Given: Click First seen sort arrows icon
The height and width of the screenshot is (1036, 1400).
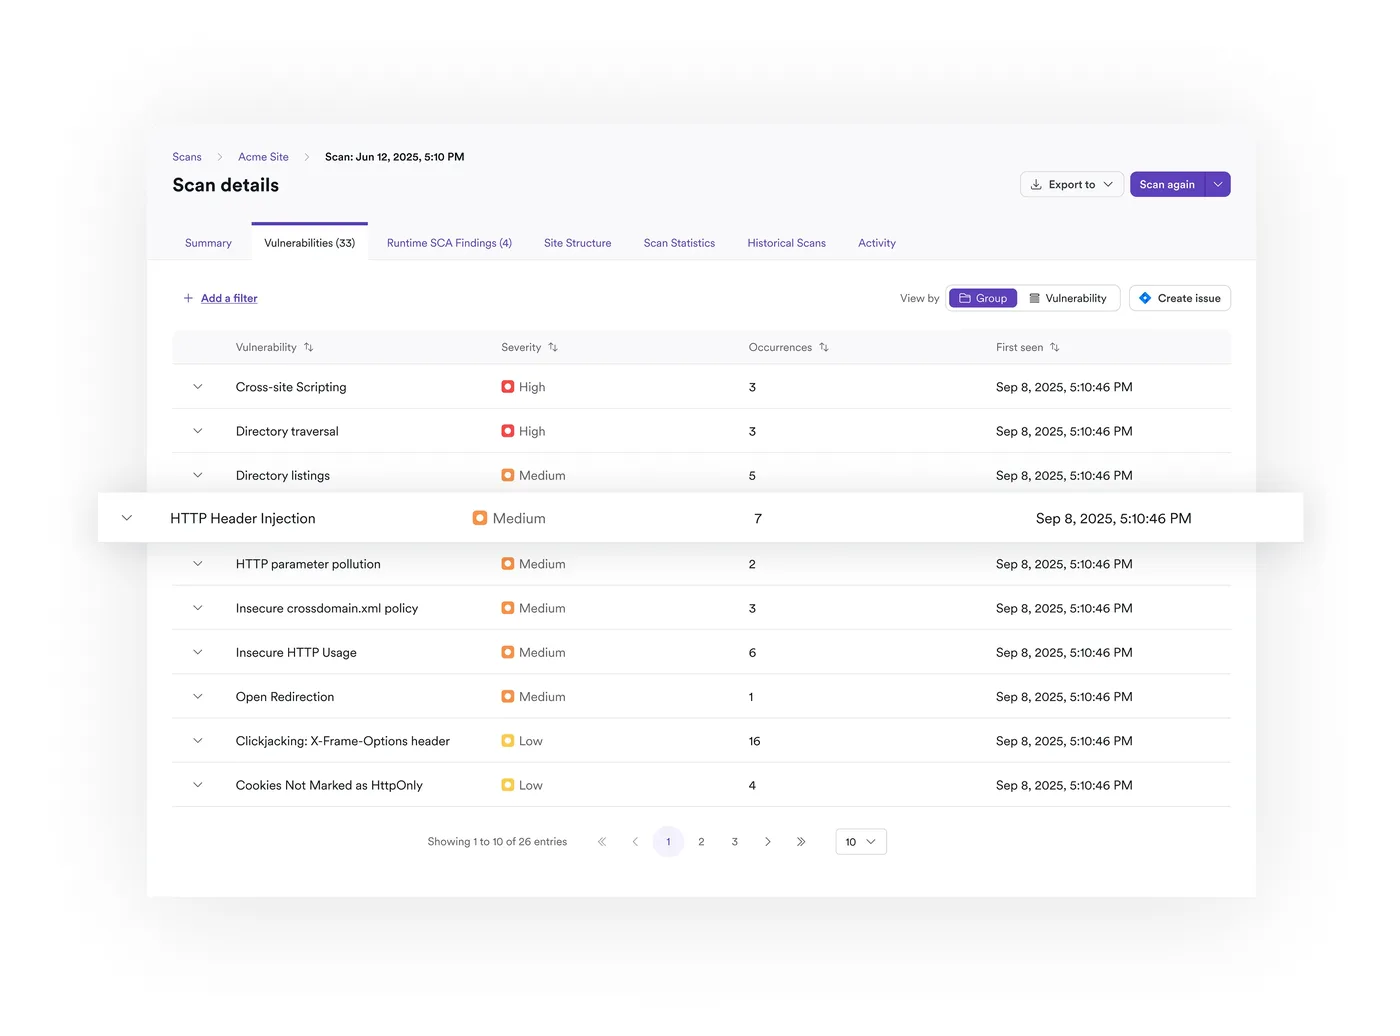Looking at the screenshot, I should tap(1054, 347).
